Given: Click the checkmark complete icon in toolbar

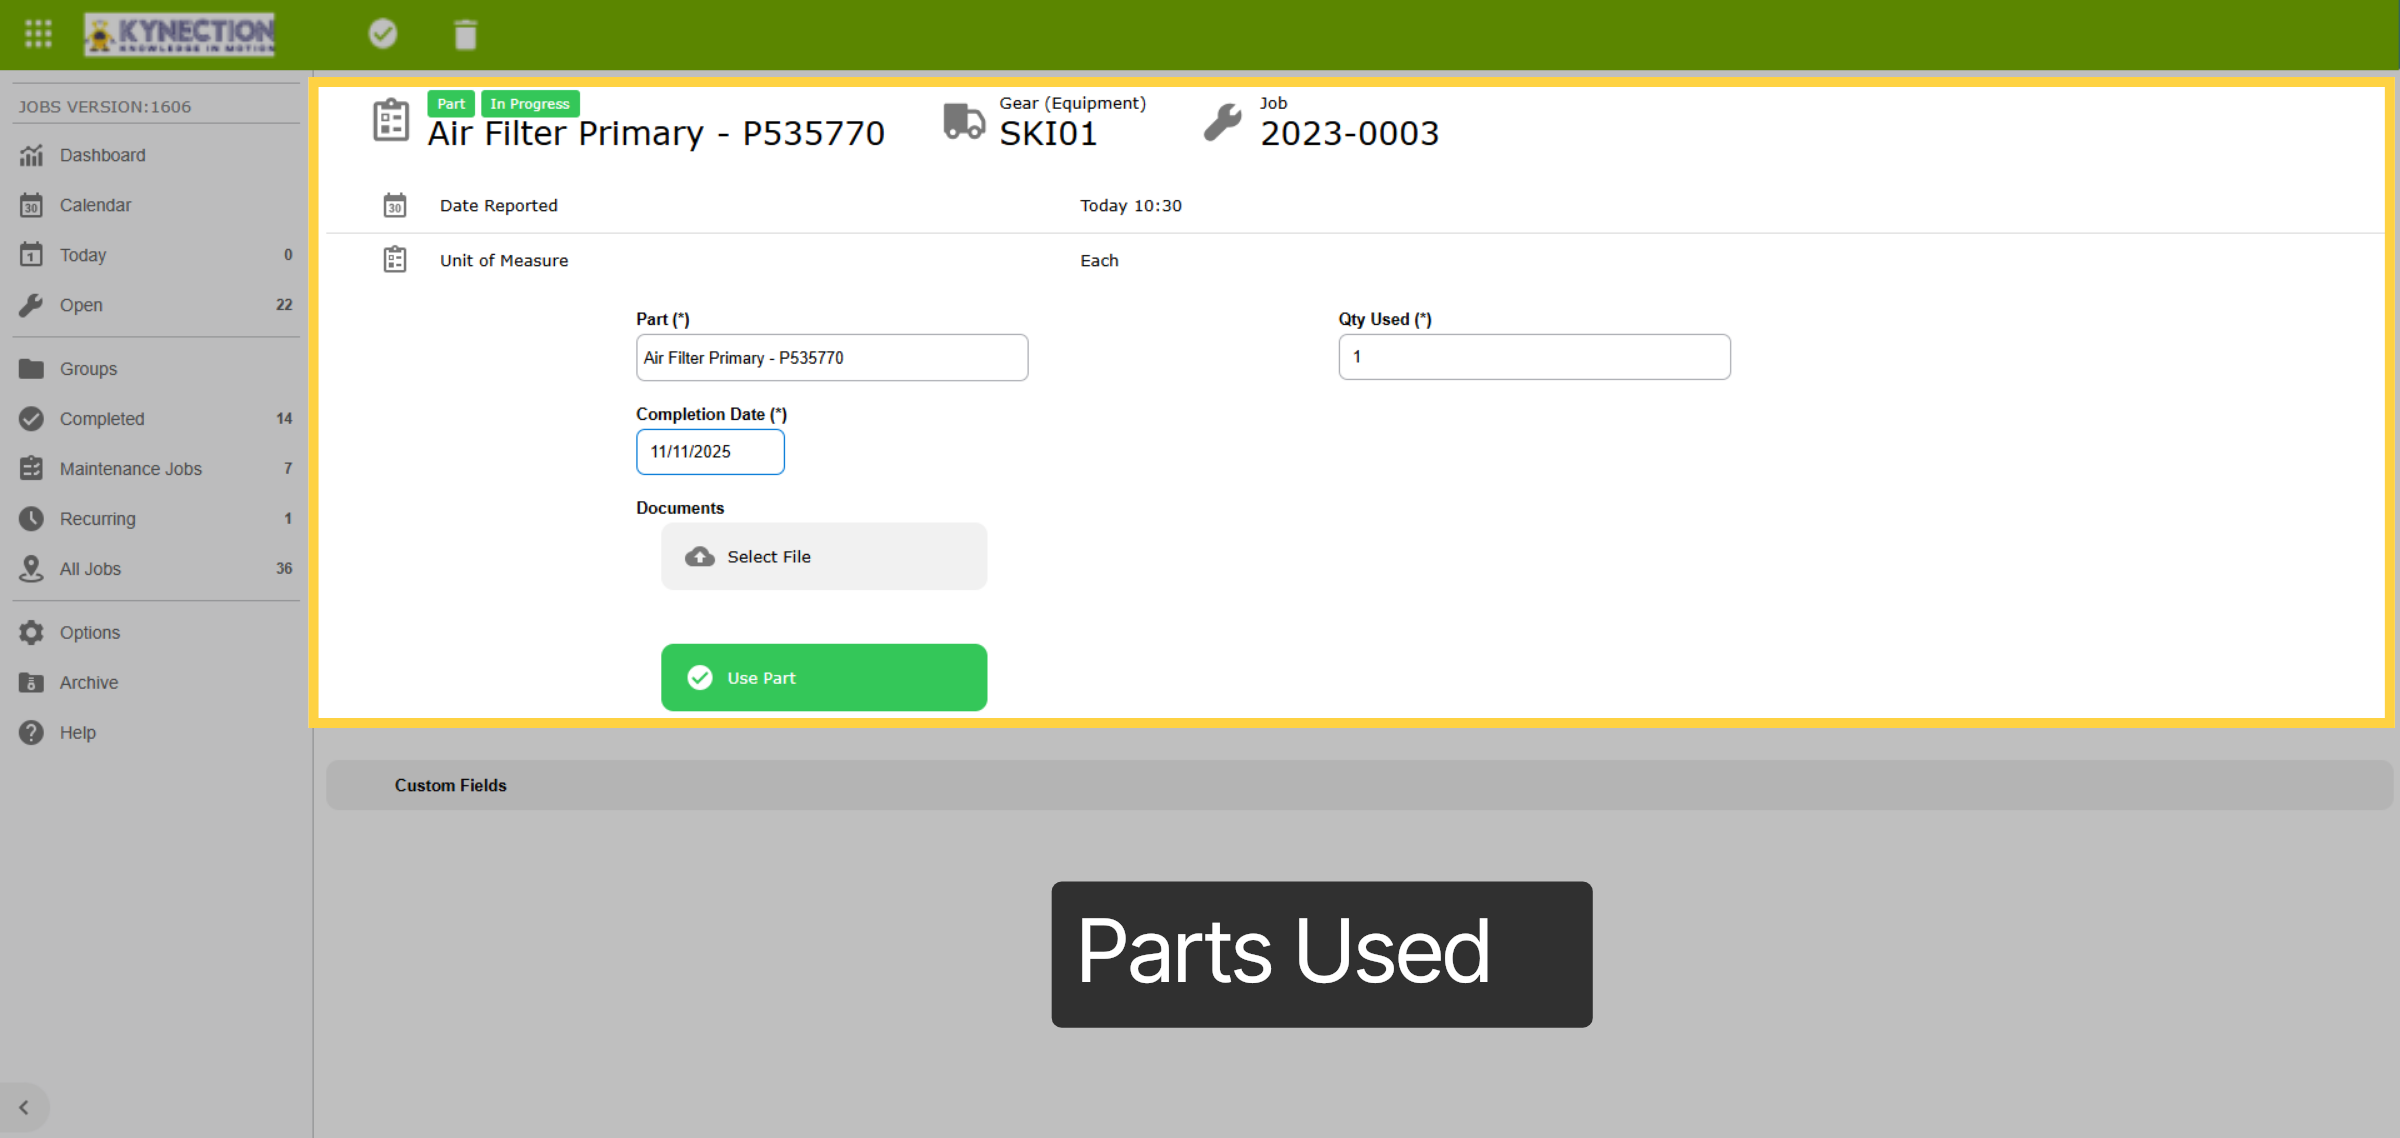Looking at the screenshot, I should (x=383, y=34).
